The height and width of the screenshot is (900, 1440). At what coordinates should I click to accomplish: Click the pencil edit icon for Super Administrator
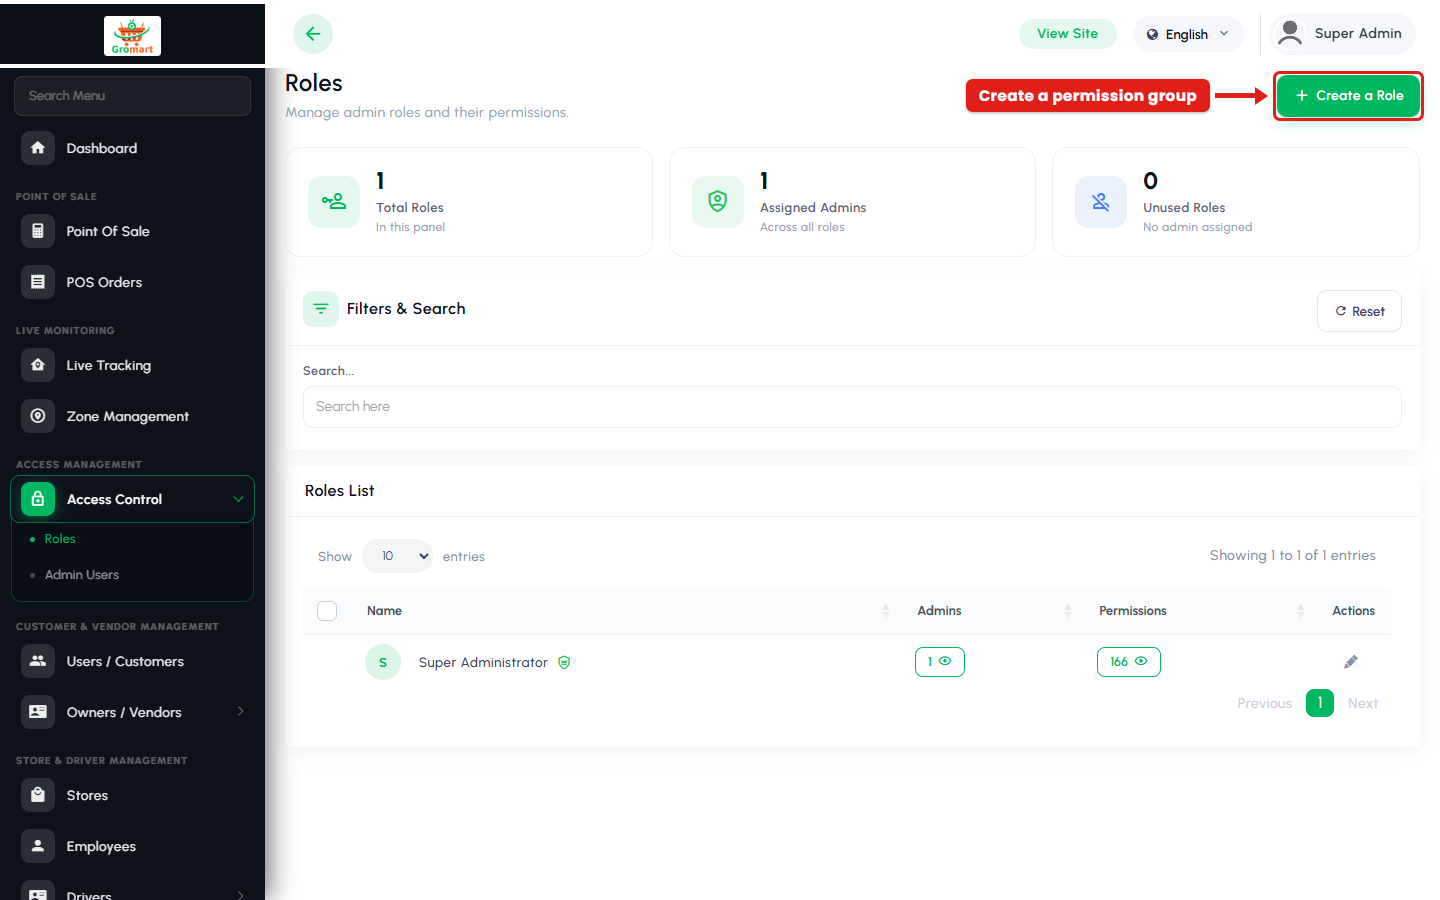pyautogui.click(x=1351, y=662)
